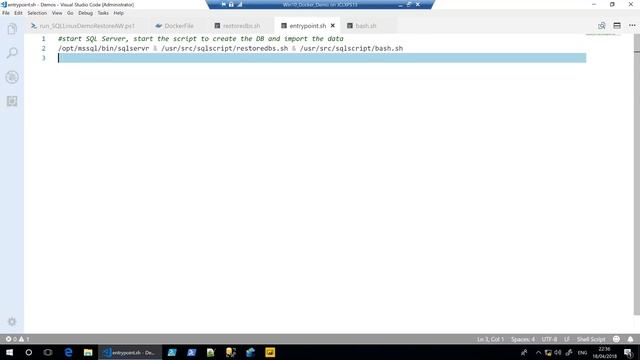
Task: Open the Selection menu
Action: click(37, 13)
